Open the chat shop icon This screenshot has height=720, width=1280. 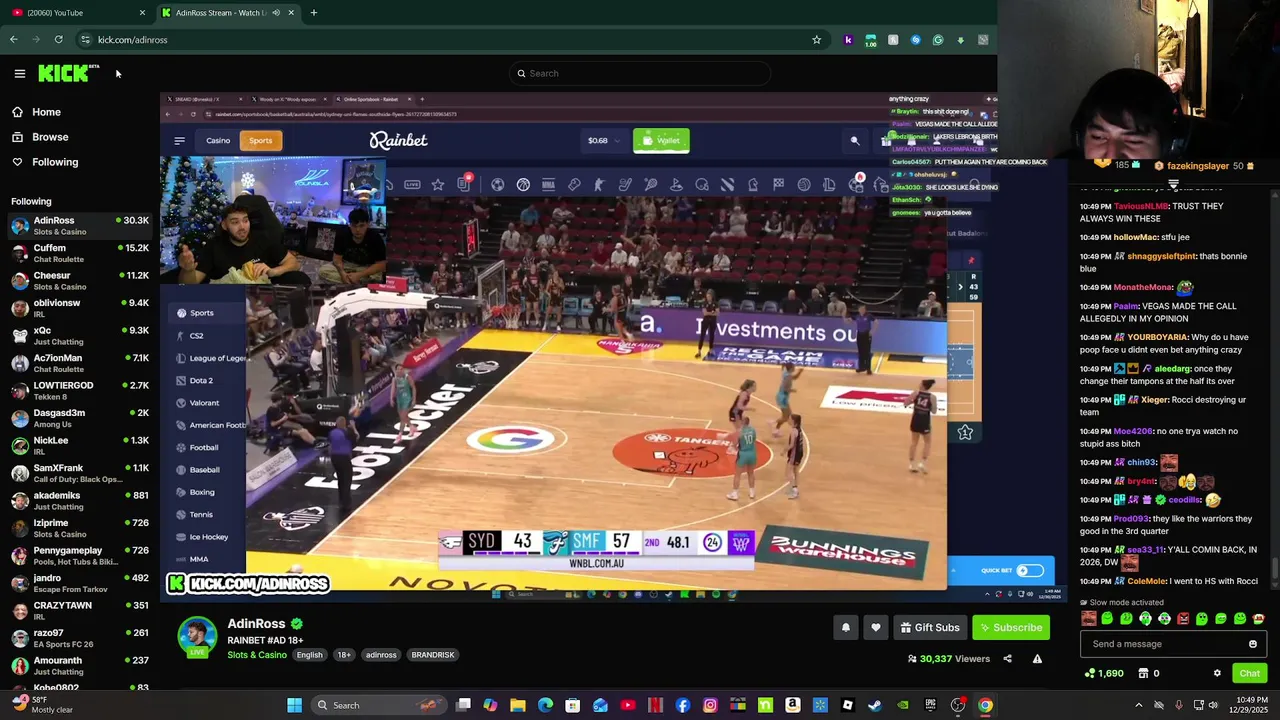1143,674
